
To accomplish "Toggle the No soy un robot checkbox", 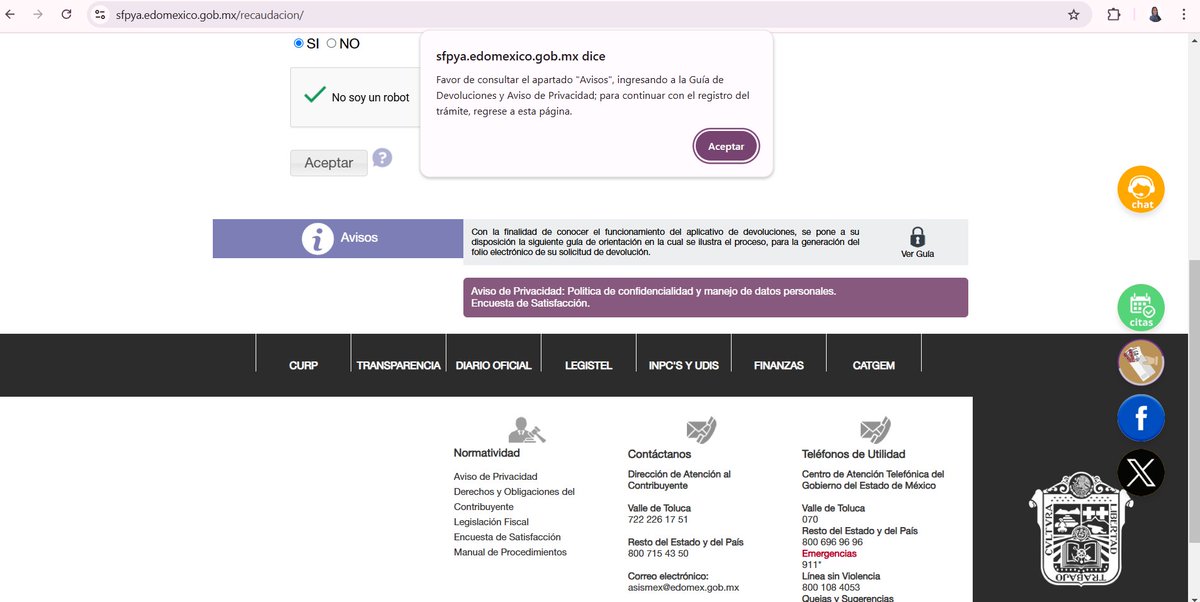I will (315, 95).
